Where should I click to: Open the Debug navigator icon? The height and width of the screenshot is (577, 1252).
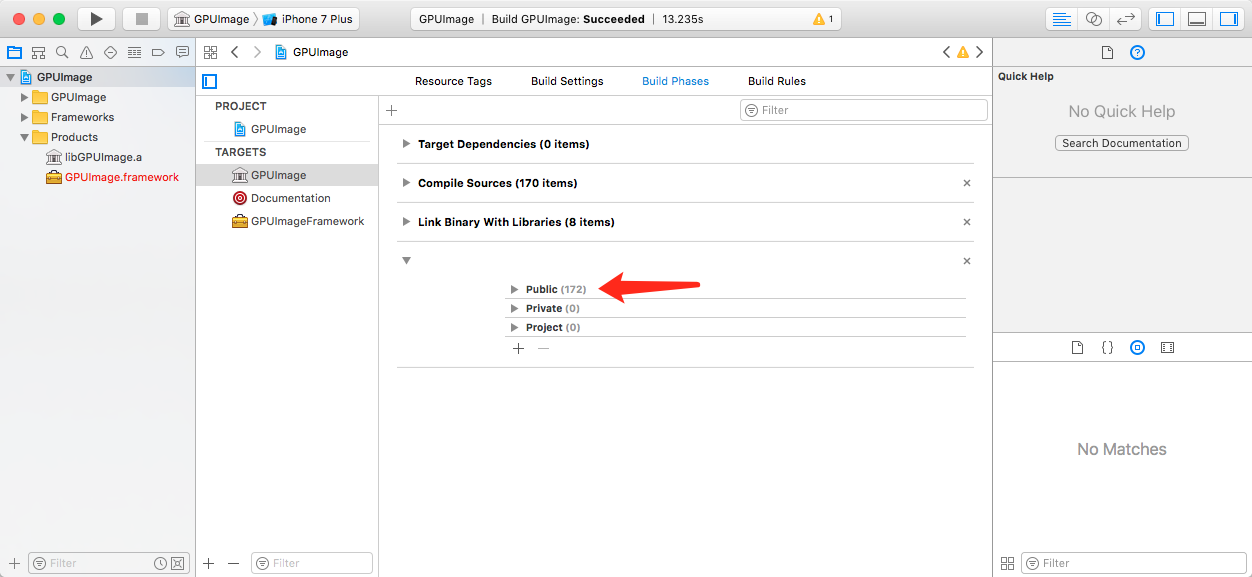pos(134,52)
